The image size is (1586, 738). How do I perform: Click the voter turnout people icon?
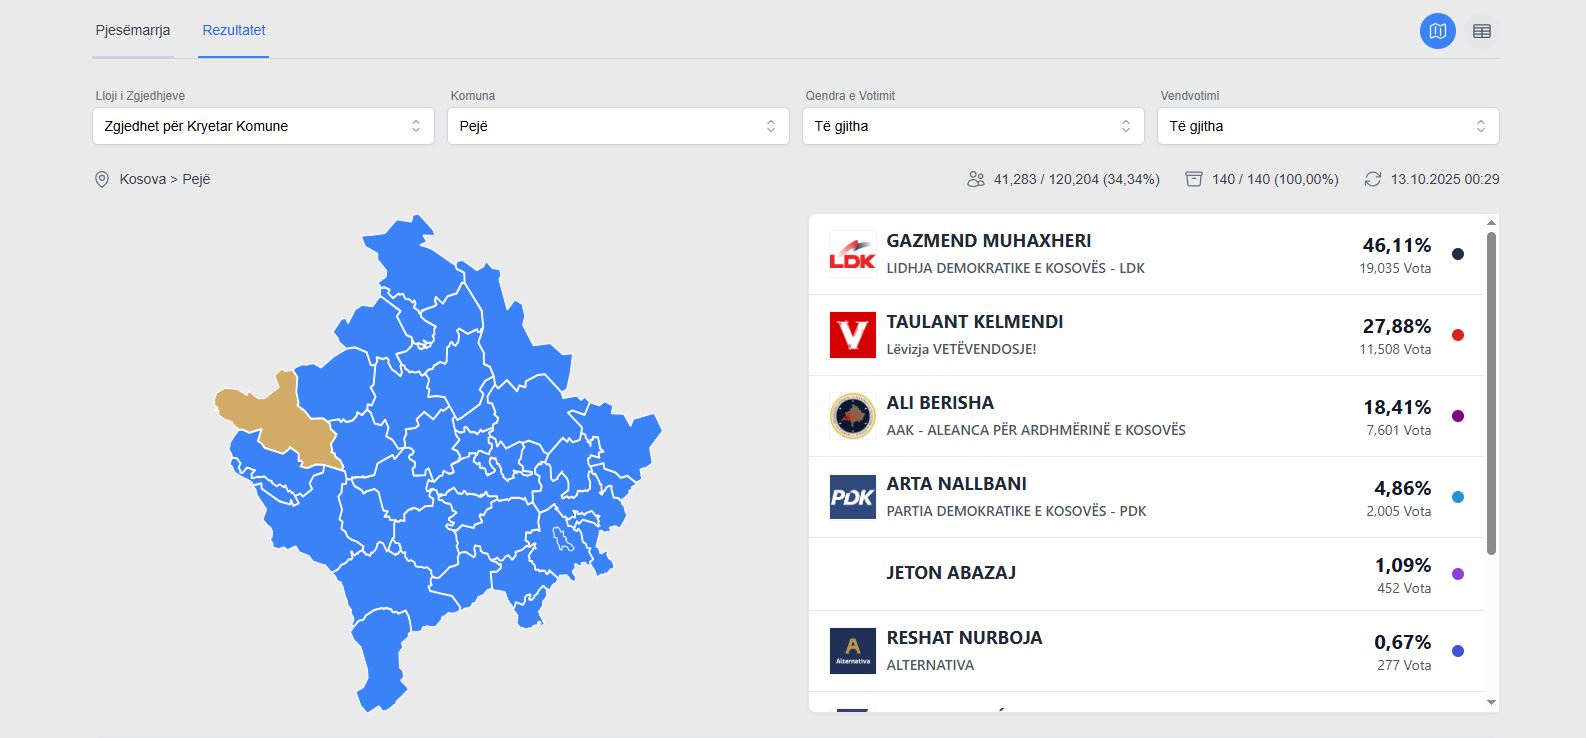(x=976, y=179)
